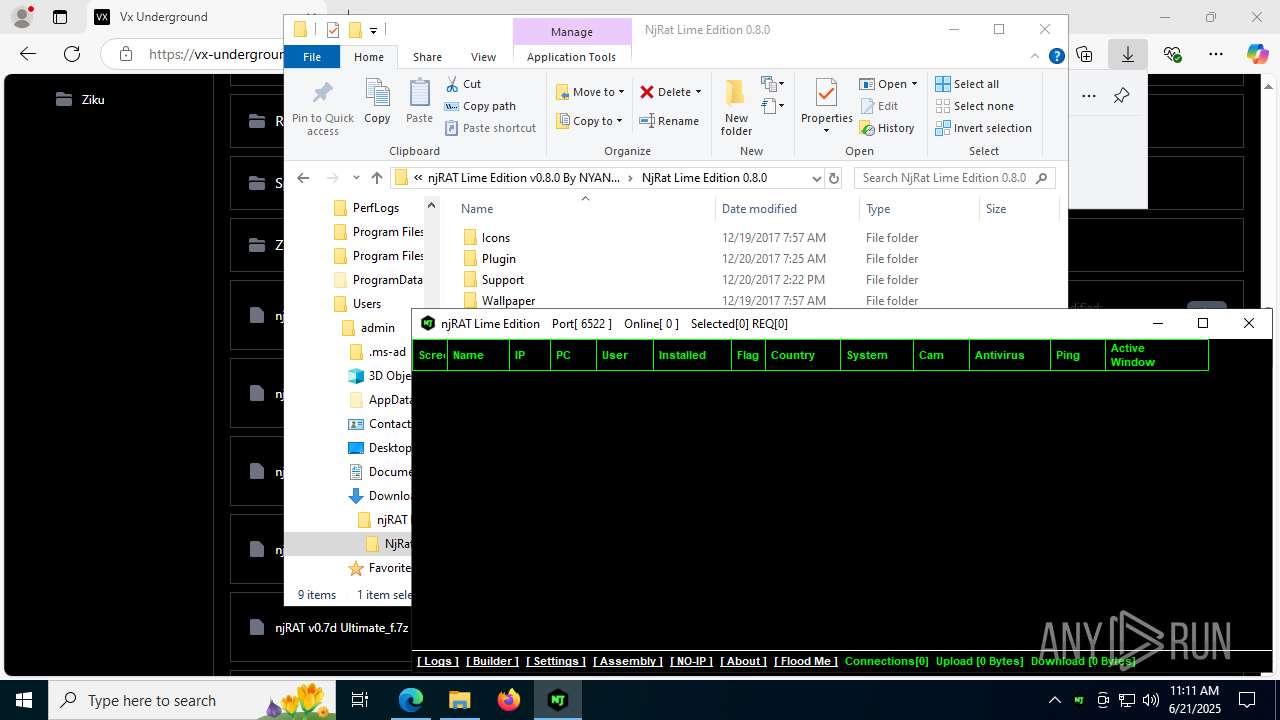
Task: Click Paste shortcut in ribbon
Action: tap(490, 128)
